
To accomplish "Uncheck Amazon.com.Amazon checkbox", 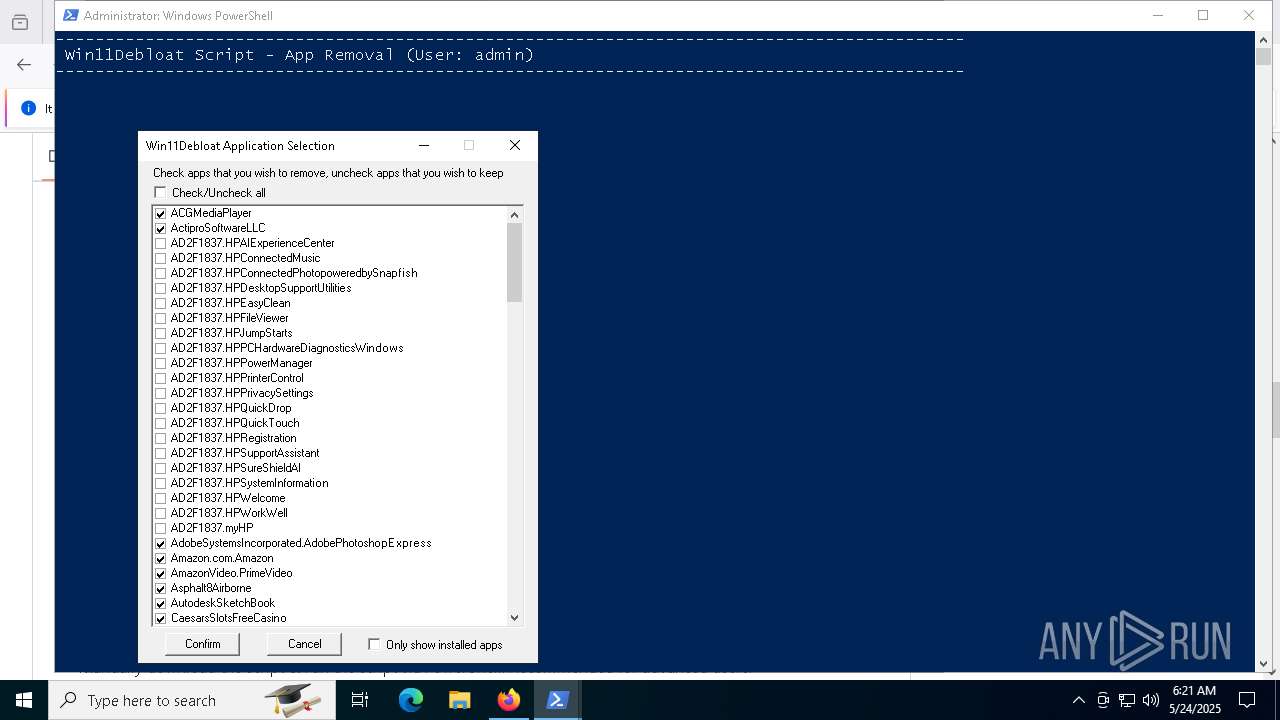I will coord(161,558).
